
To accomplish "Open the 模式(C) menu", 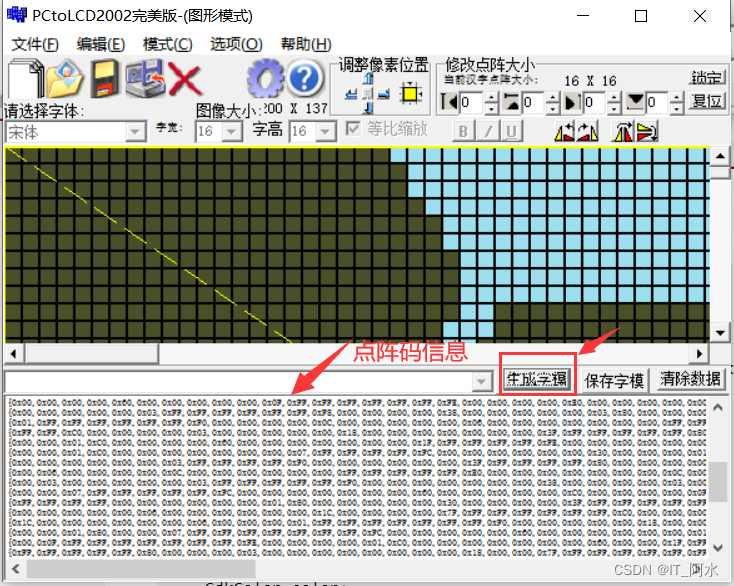I will click(168, 44).
